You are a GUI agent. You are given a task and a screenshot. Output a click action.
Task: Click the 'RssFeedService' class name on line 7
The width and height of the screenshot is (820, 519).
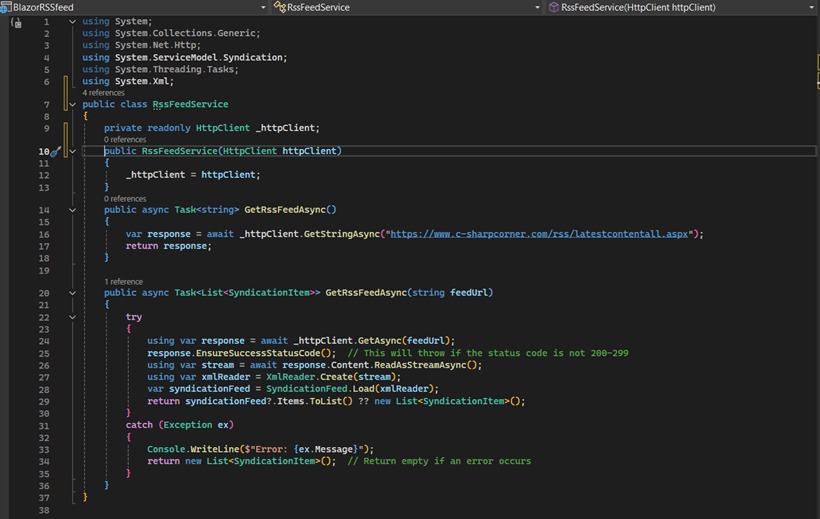tap(190, 104)
